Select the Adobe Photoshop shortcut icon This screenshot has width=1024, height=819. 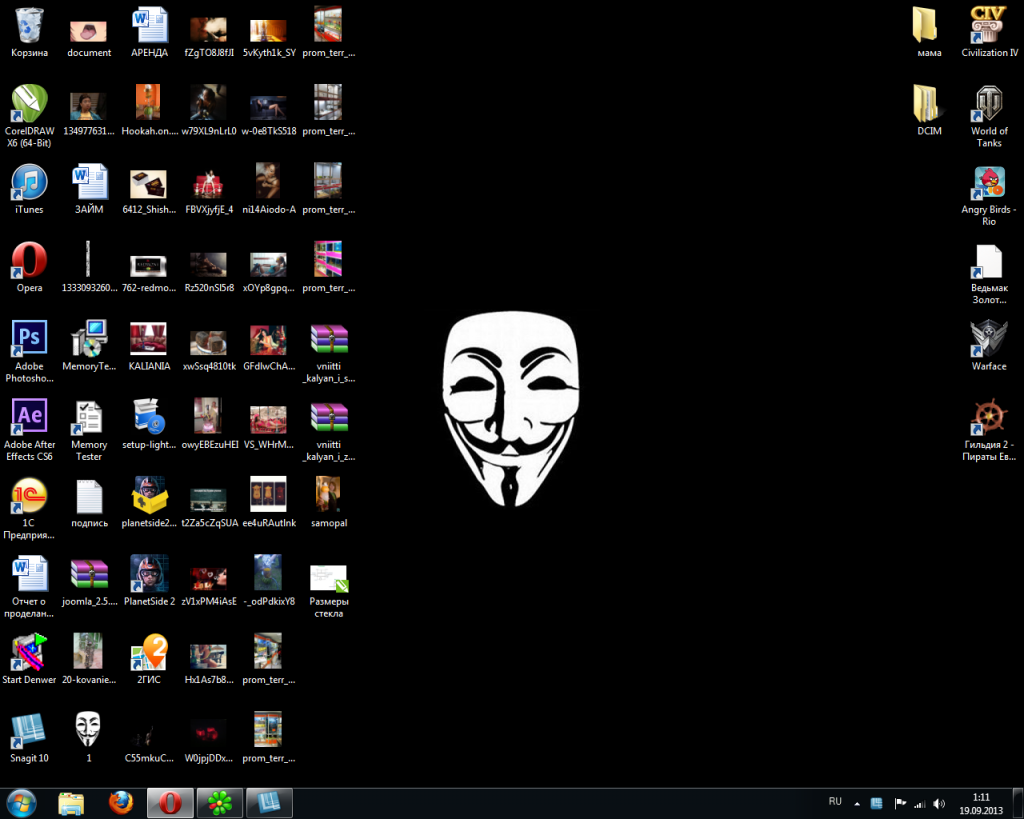pos(29,339)
